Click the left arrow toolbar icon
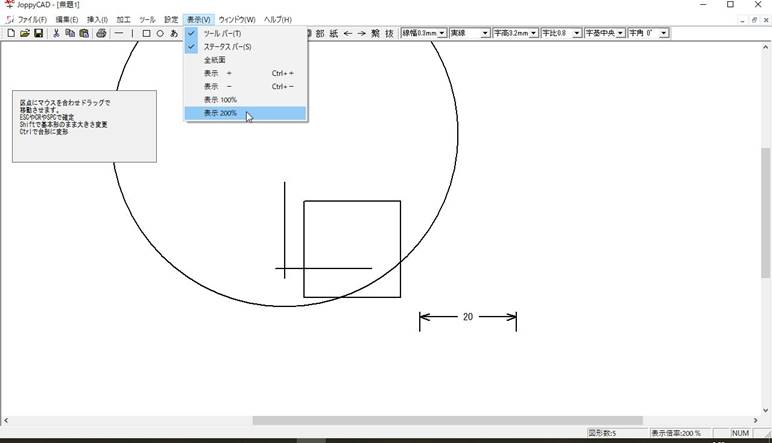This screenshot has height=443, width=772. [347, 33]
